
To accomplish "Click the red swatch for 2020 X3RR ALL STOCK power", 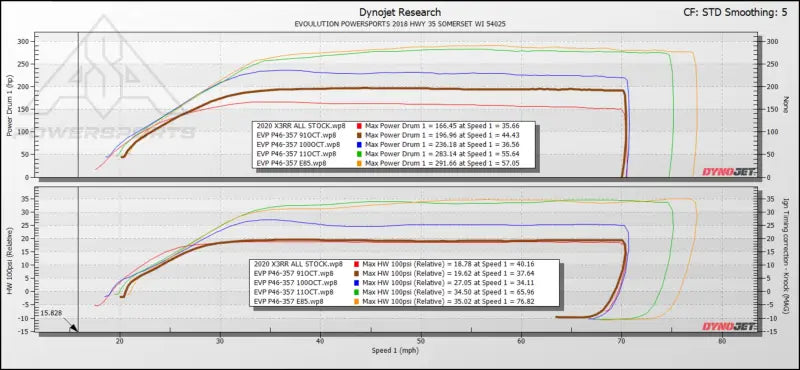I will tap(360, 125).
